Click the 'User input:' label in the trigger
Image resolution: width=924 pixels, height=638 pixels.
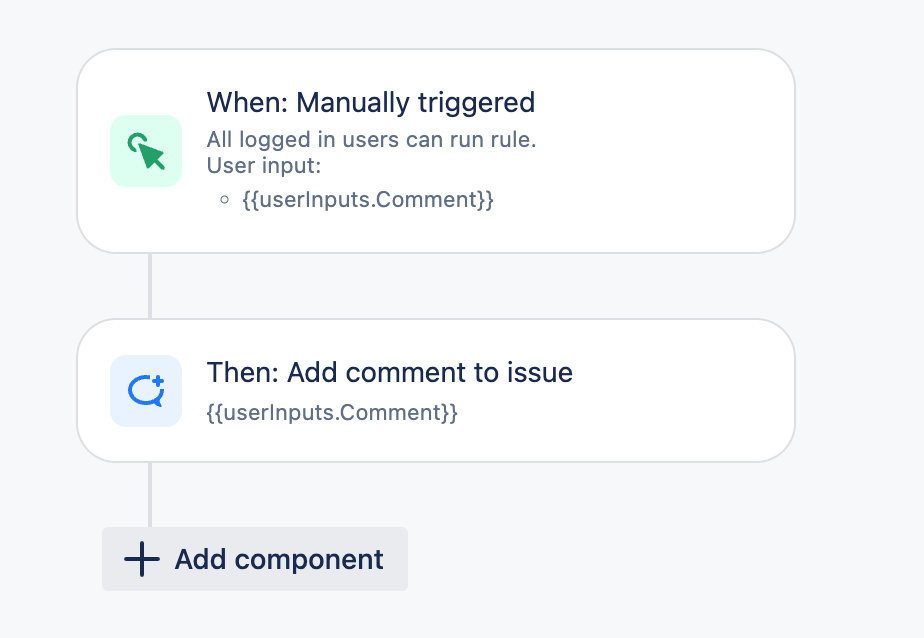coord(263,166)
